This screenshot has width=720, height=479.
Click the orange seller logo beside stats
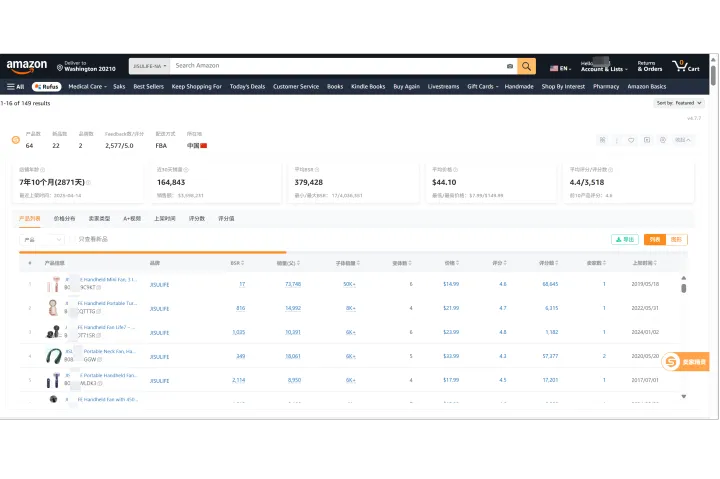point(16,140)
